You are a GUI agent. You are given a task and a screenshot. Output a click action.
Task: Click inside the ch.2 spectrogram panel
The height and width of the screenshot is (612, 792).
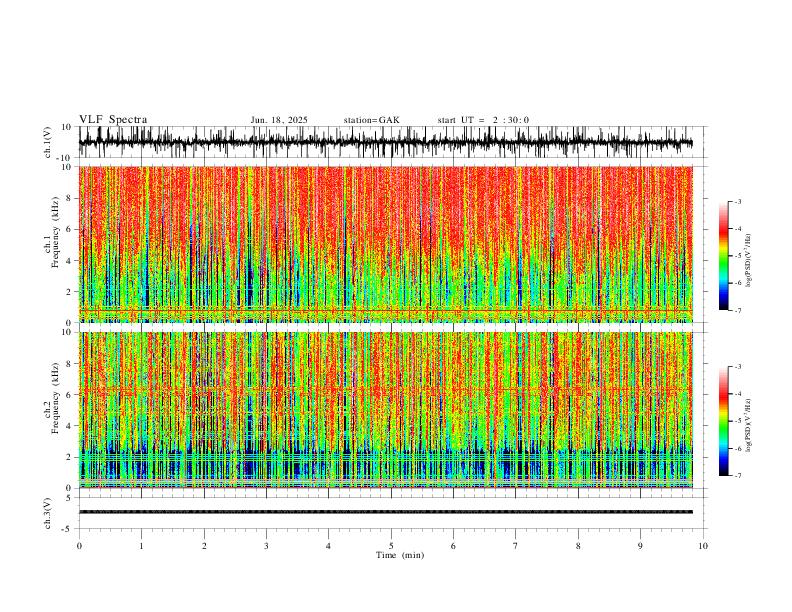tap(385, 410)
